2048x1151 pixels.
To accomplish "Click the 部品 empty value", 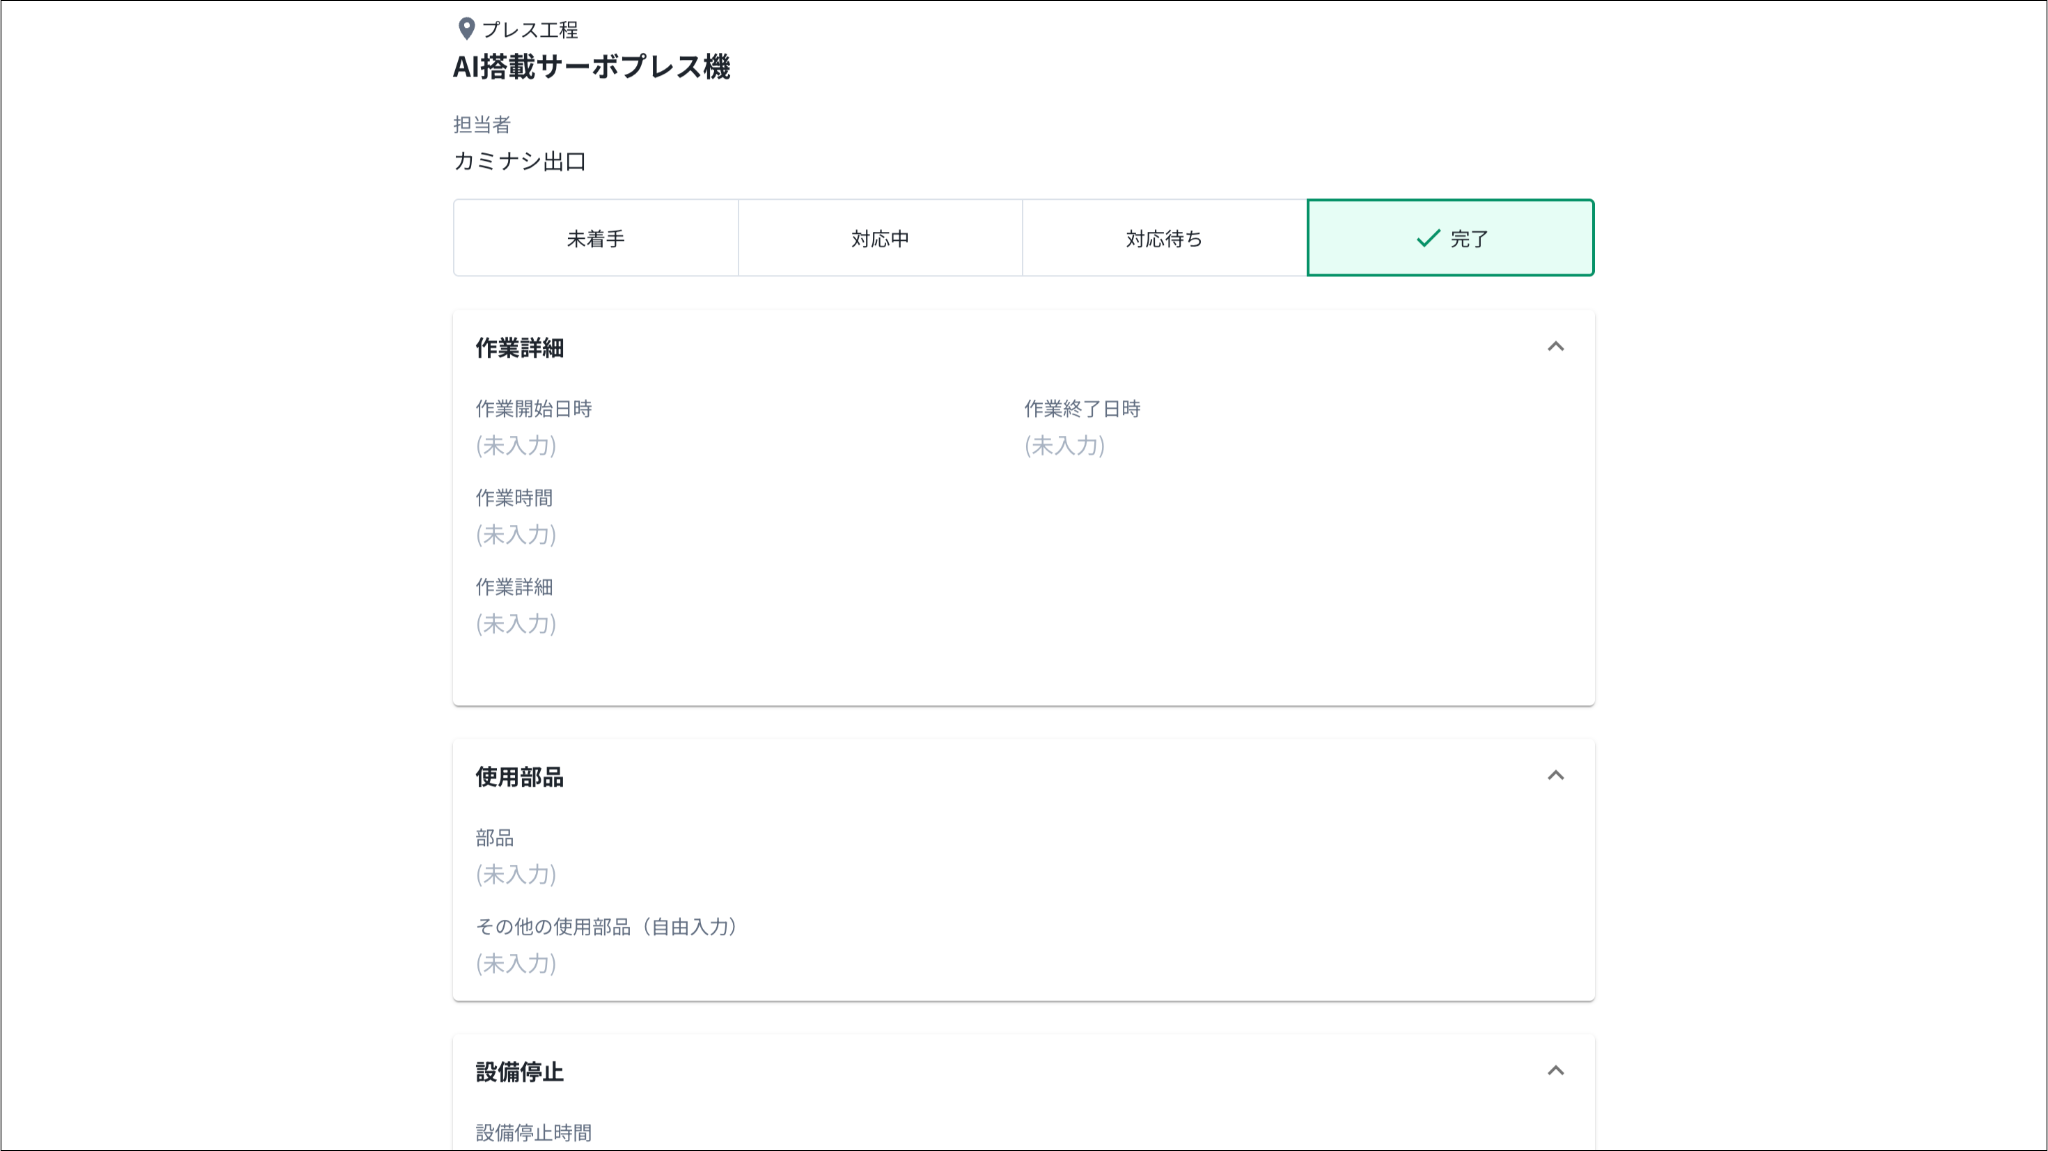I will (516, 875).
